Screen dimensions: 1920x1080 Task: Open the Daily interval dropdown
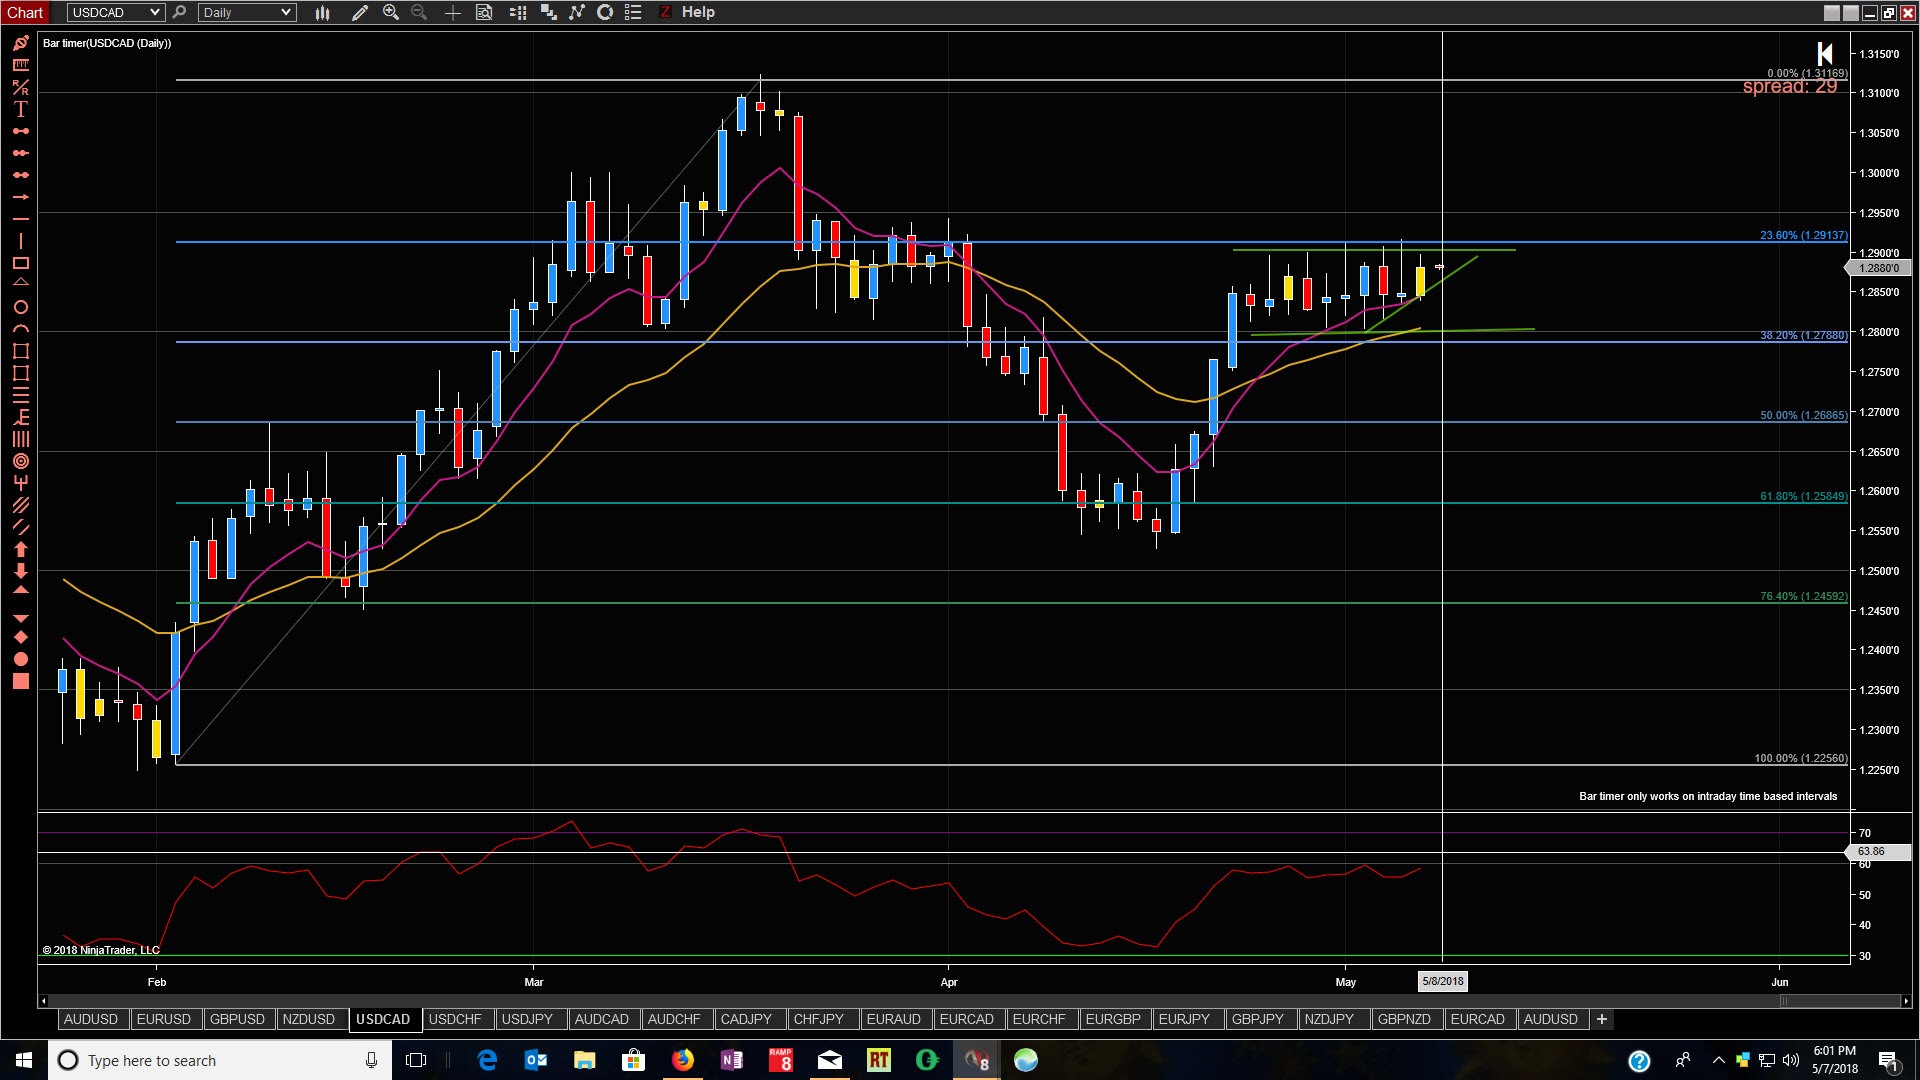pyautogui.click(x=285, y=13)
